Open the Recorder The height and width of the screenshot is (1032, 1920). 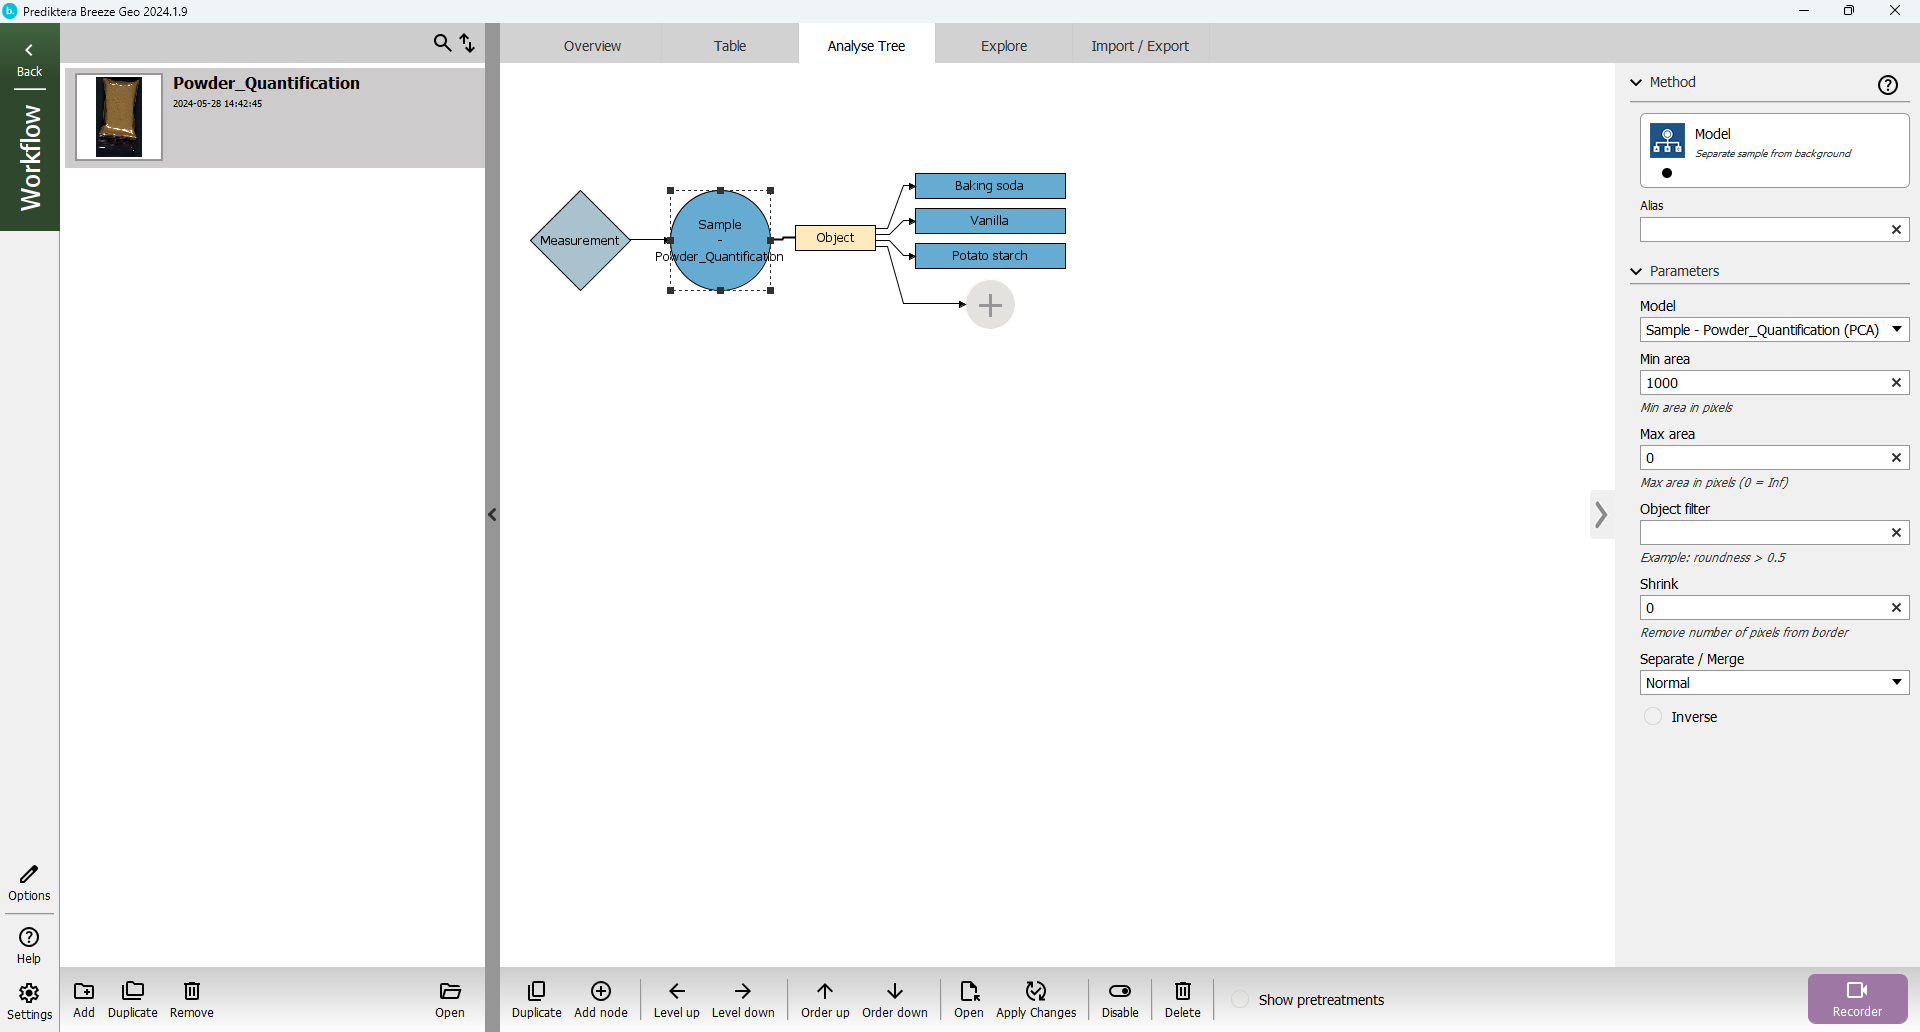[1856, 998]
